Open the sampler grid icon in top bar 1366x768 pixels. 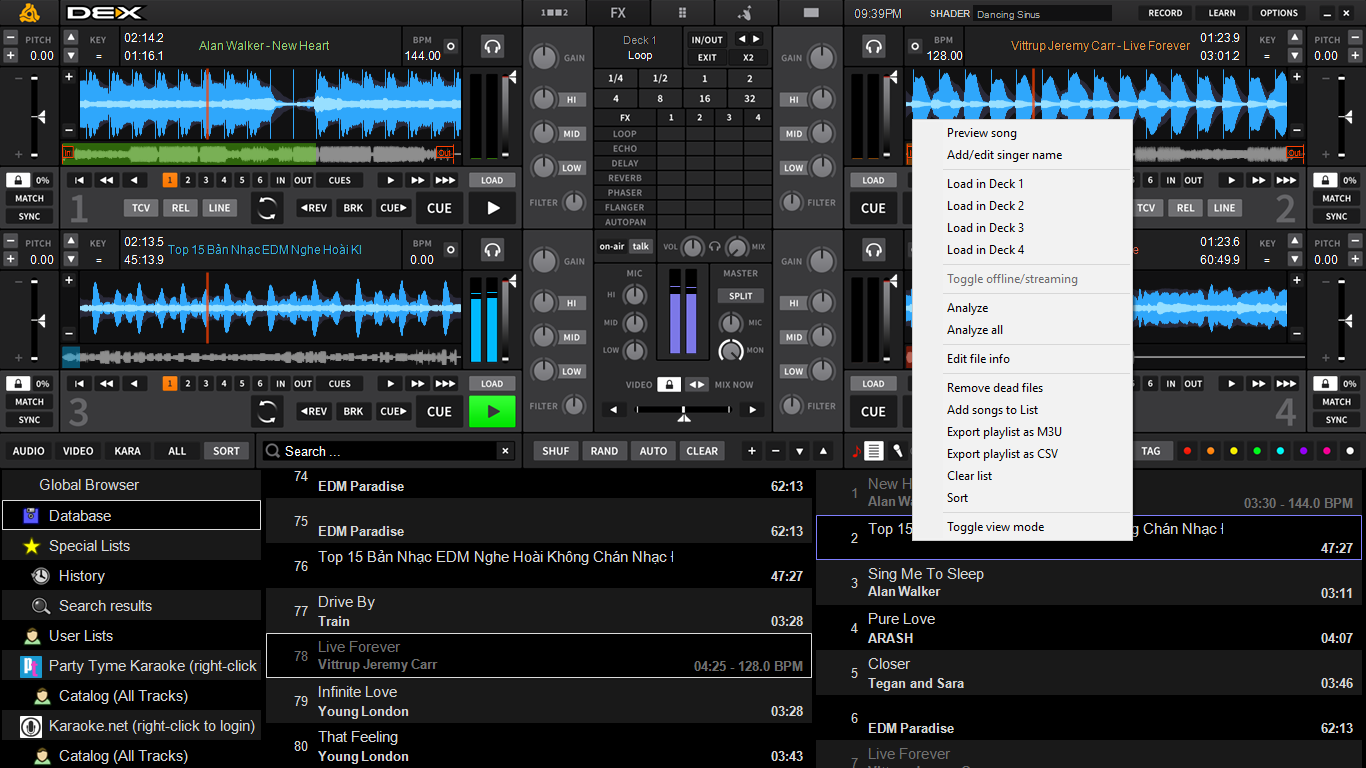tap(682, 13)
